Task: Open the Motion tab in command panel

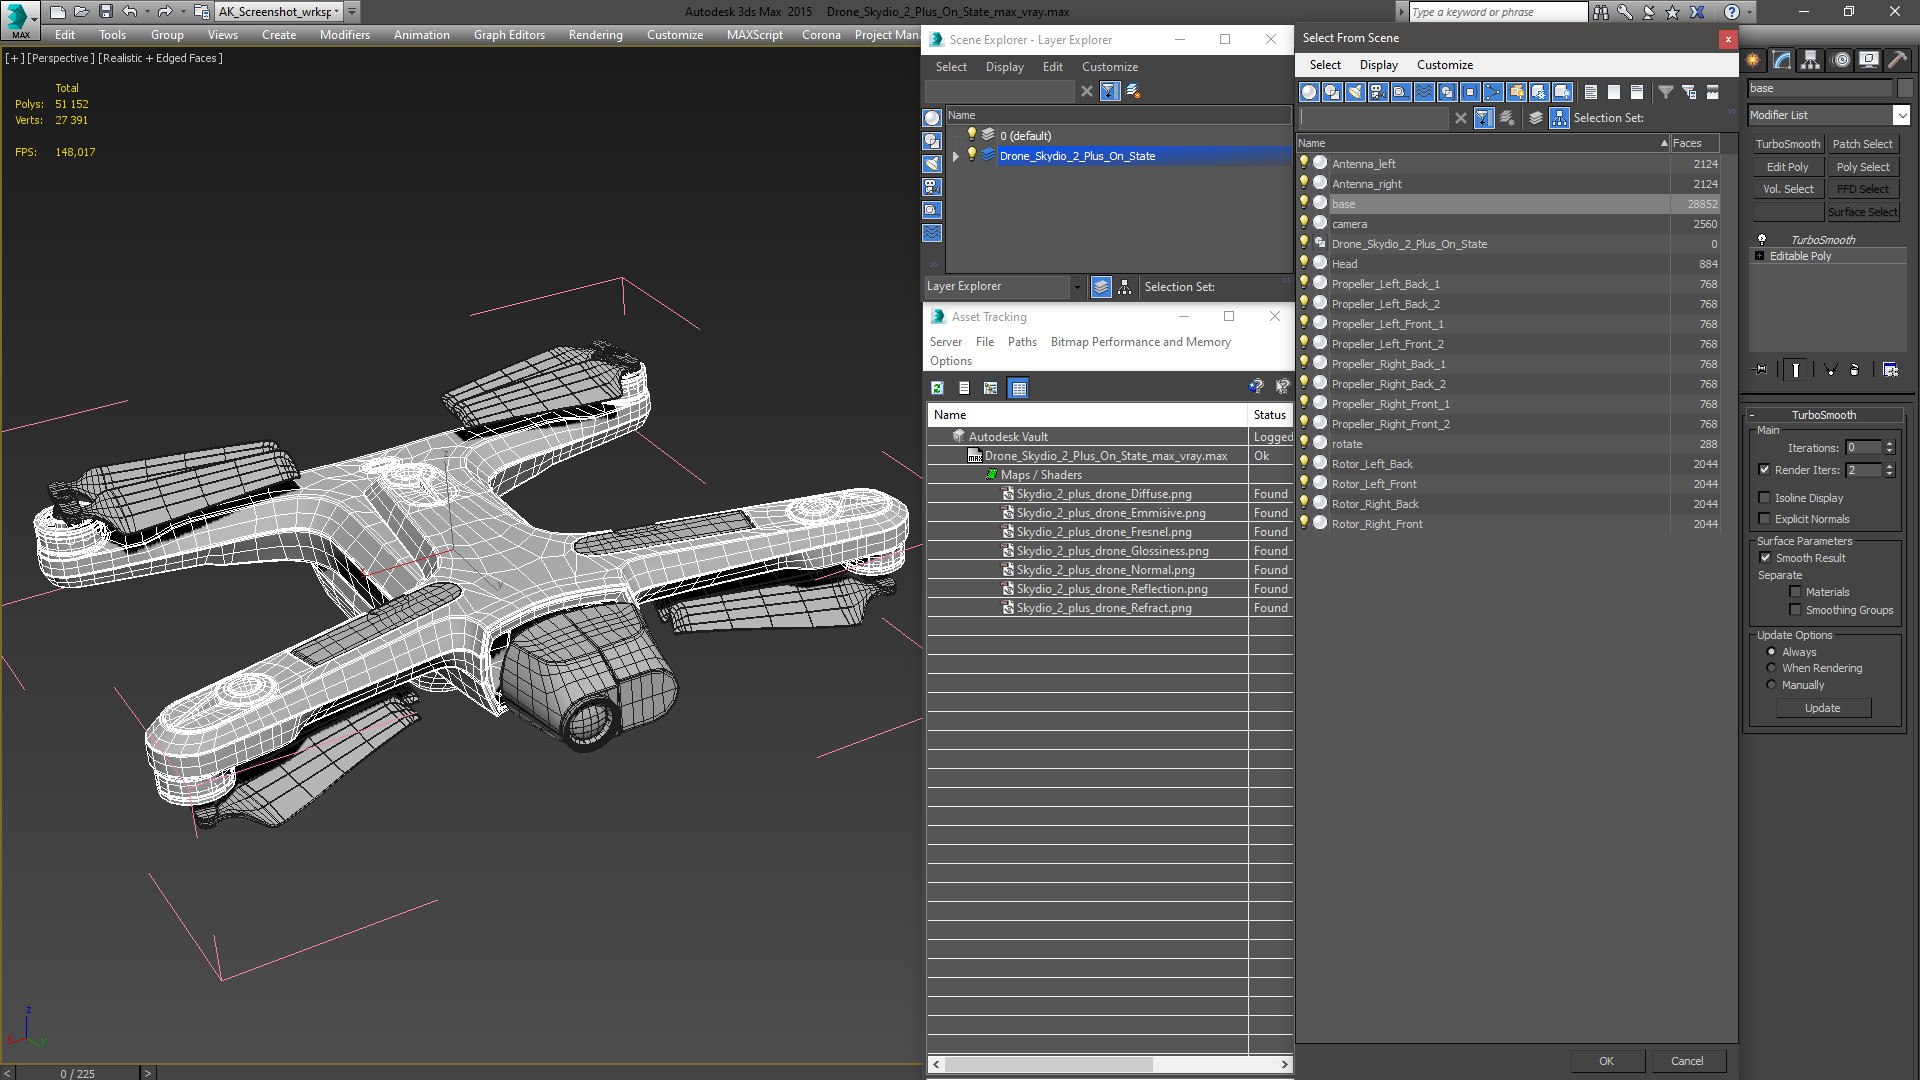Action: point(1840,60)
